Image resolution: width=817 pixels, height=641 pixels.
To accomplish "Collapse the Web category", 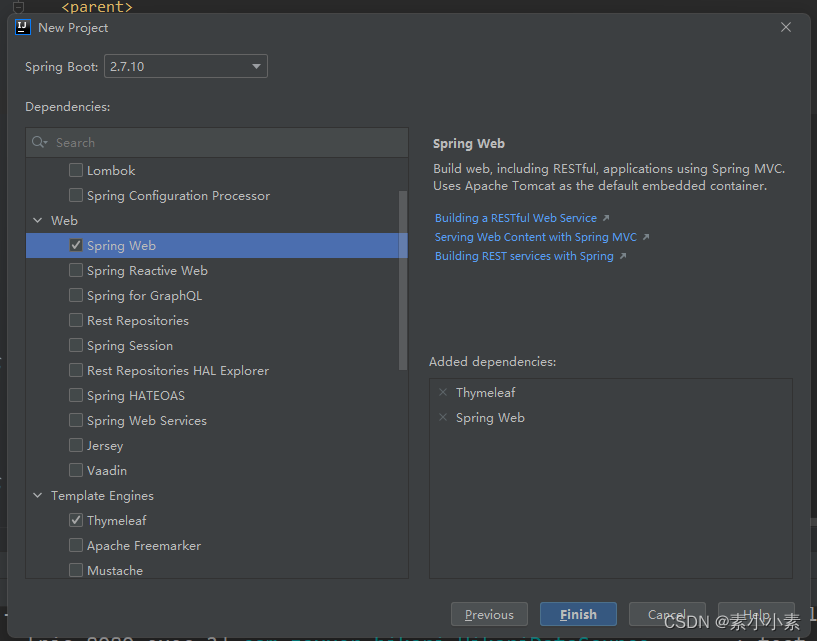I will (38, 220).
